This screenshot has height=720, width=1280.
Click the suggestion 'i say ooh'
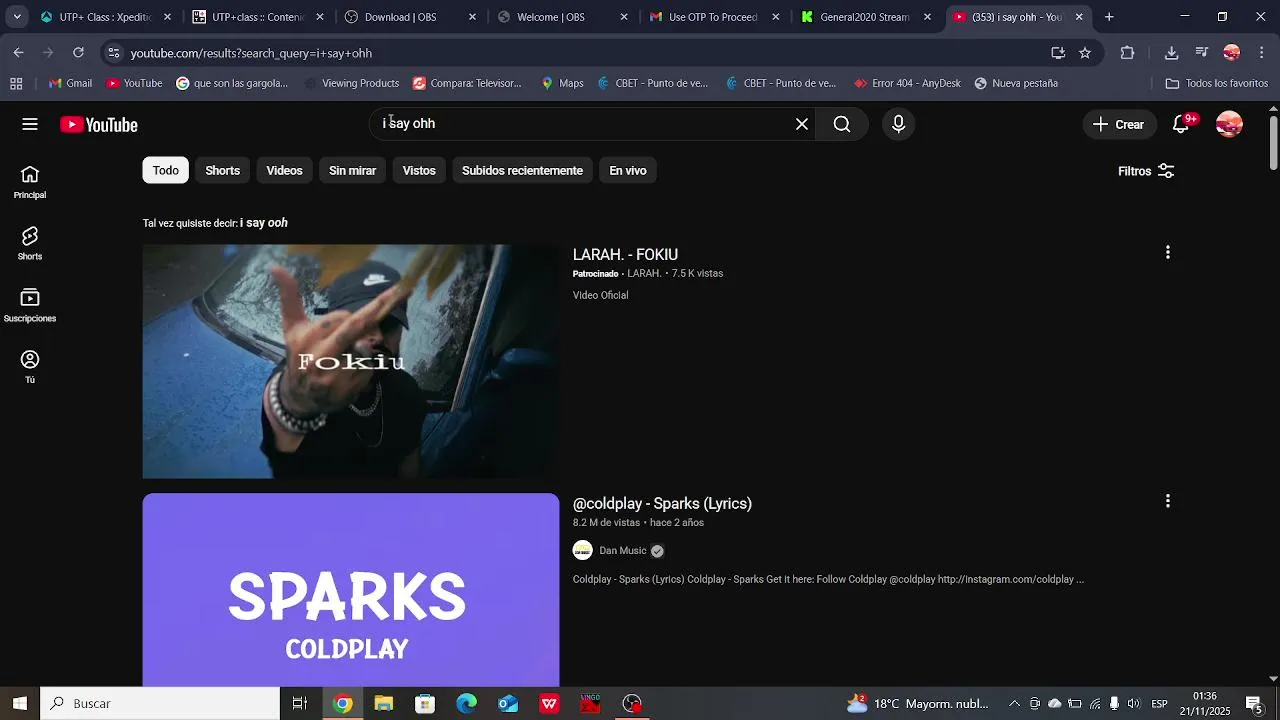[264, 223]
